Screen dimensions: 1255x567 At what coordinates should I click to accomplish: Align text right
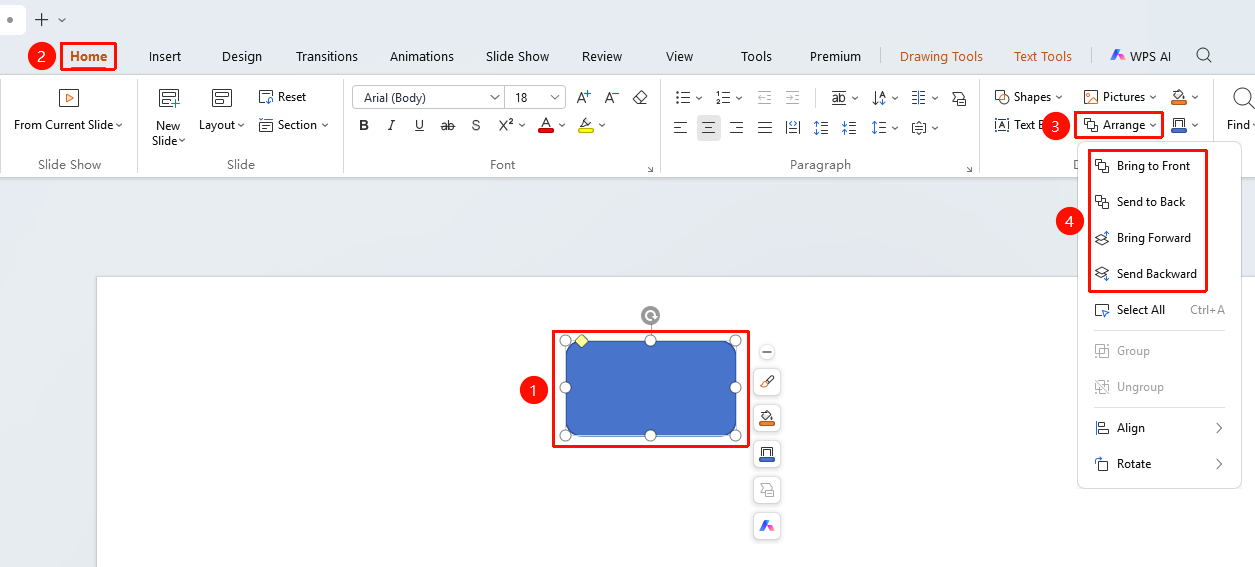(737, 127)
